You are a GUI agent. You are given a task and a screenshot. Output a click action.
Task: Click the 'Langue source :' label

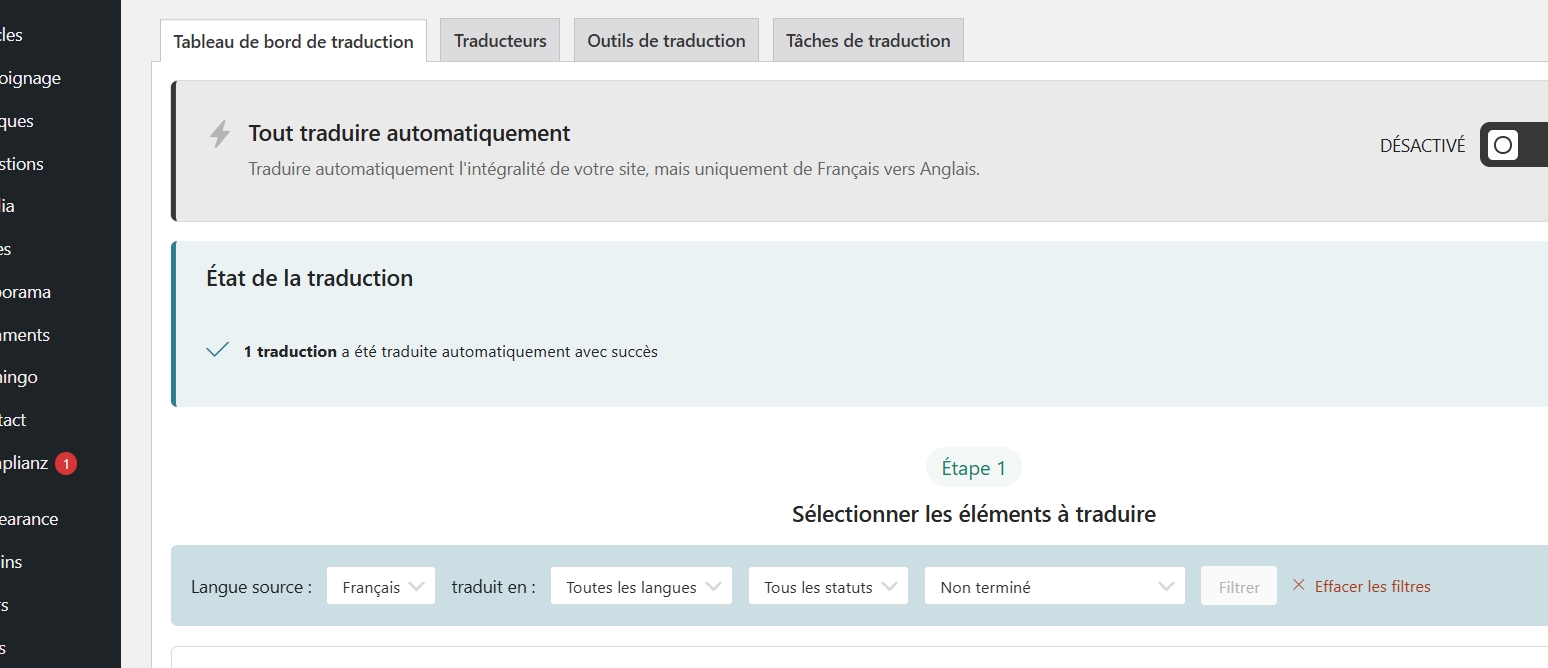point(252,587)
